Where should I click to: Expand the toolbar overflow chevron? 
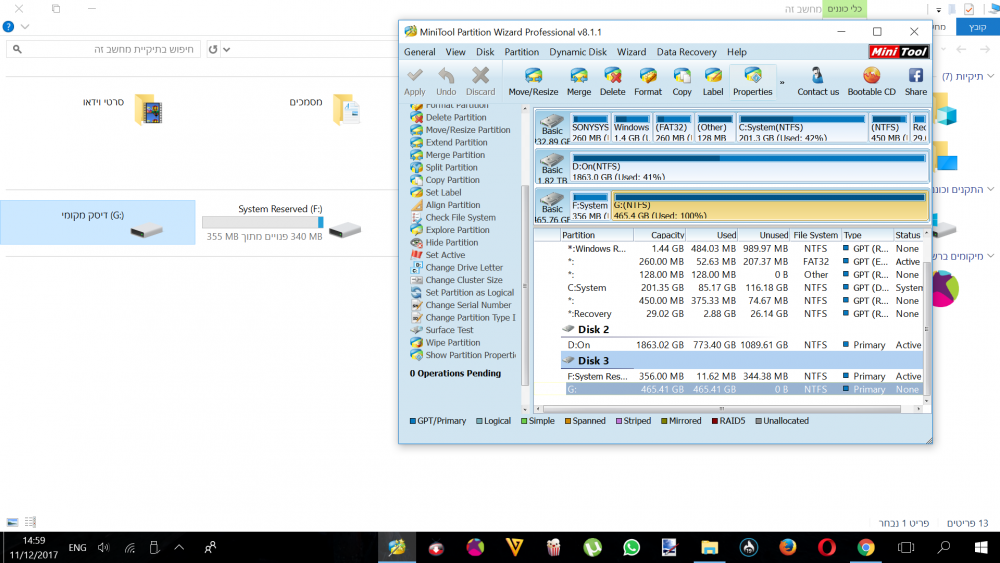782,82
